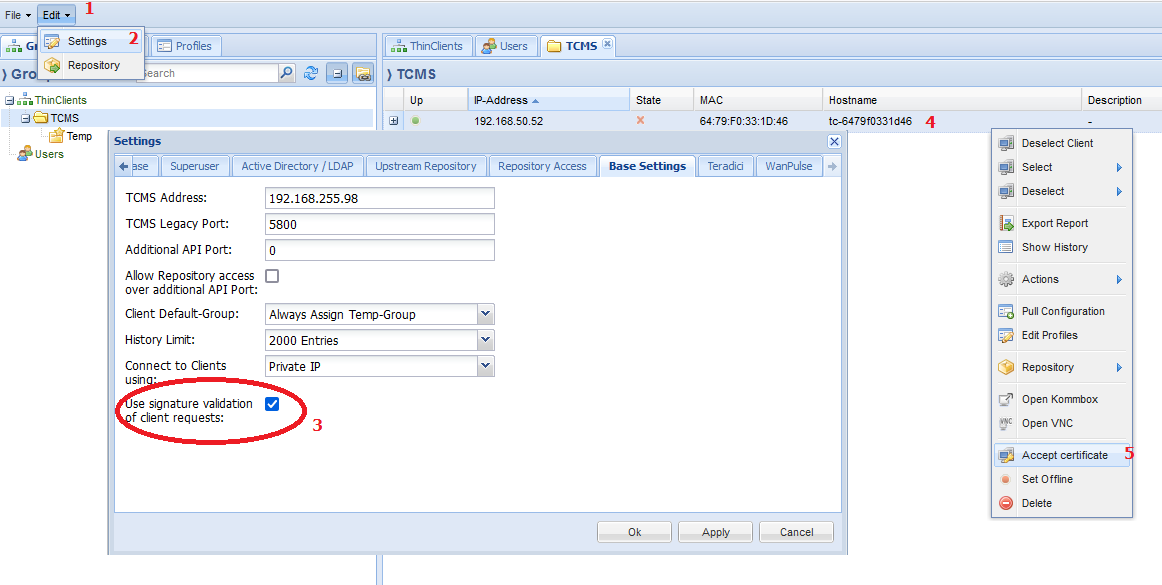Screen dimensions: 1162x585
Task: Click the MAC address 64:79:F0:33:1D:46
Action: point(743,121)
